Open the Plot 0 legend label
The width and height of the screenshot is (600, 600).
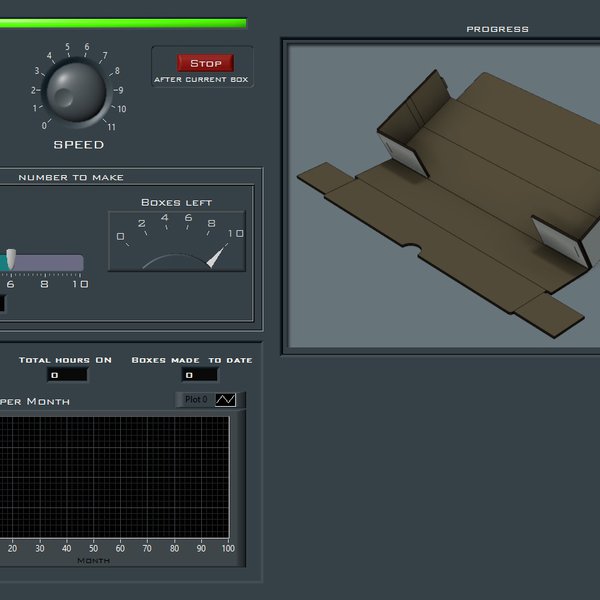point(196,400)
